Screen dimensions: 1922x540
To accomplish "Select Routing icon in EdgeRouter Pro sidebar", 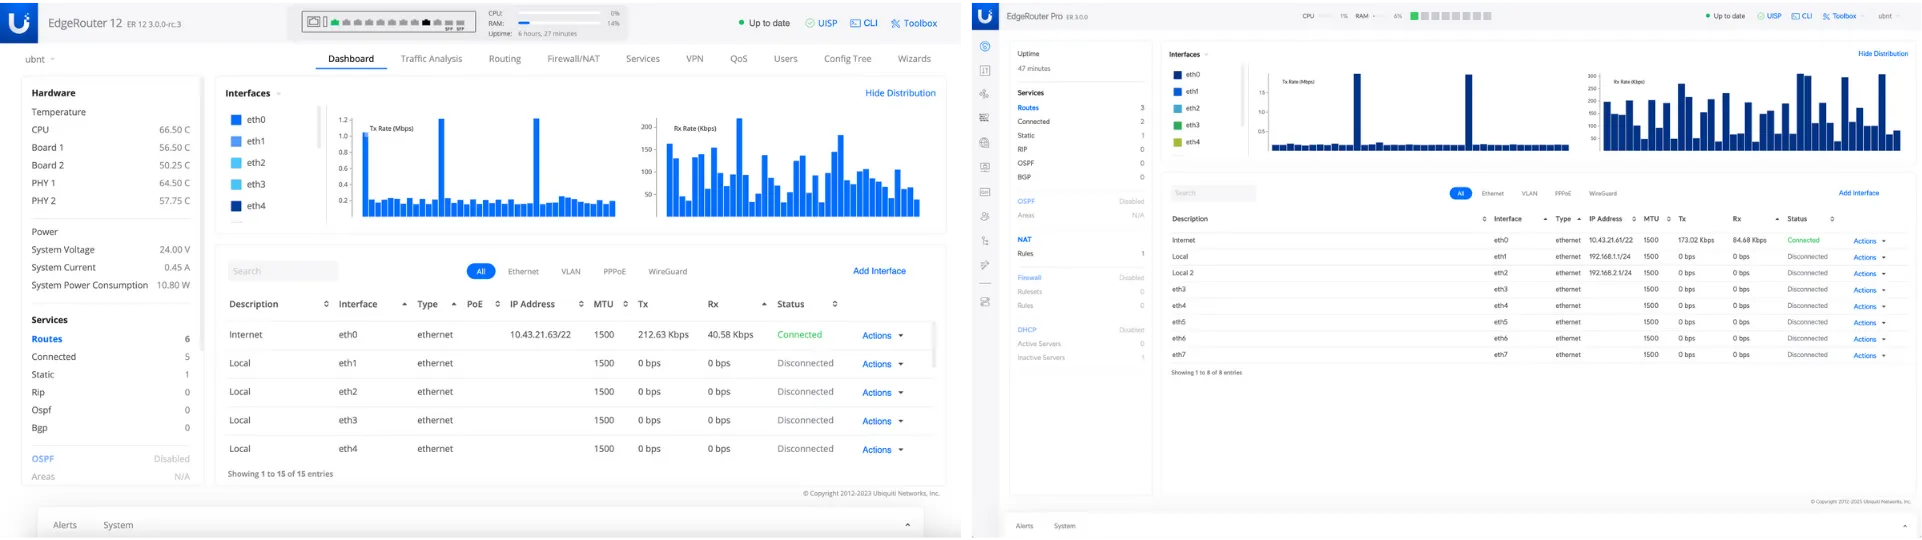I will pyautogui.click(x=985, y=94).
